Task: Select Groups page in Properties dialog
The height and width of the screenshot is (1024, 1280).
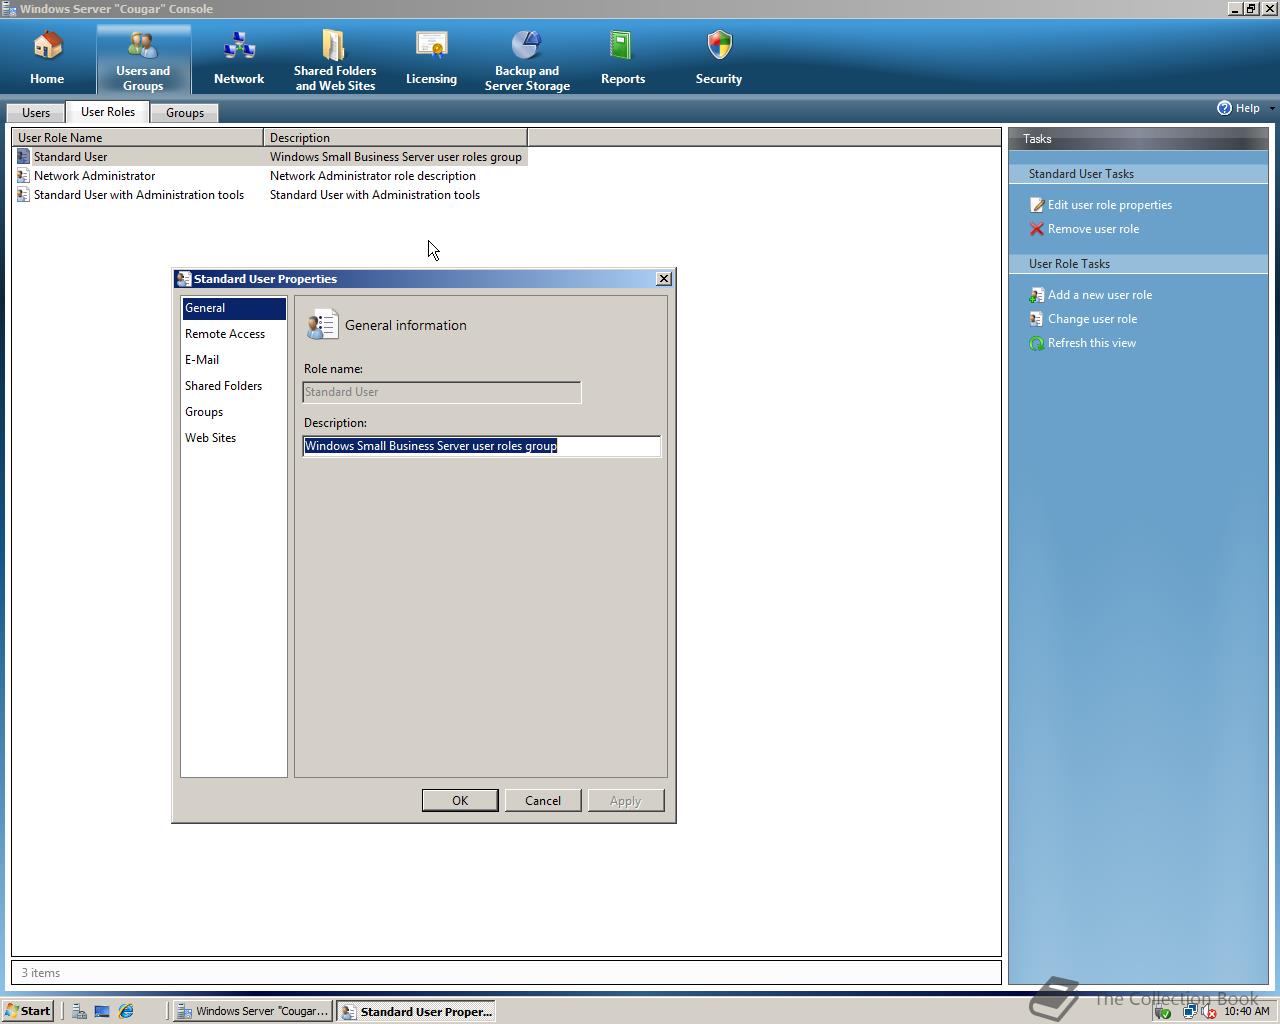Action: pyautogui.click(x=234, y=412)
